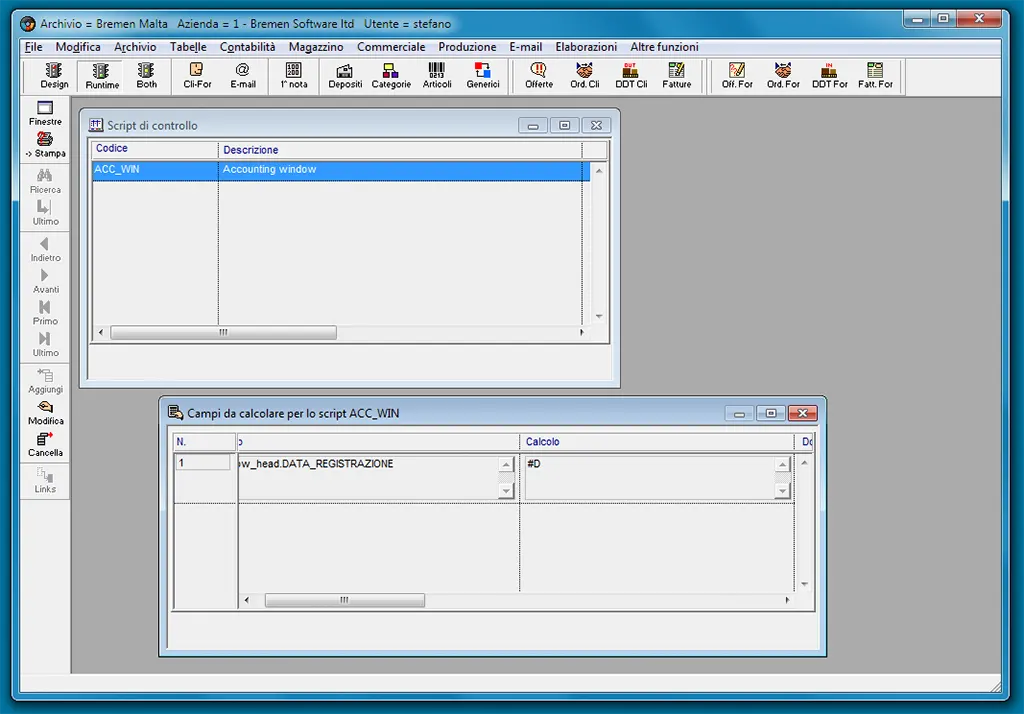The height and width of the screenshot is (714, 1024).
Task: Open the Elaborazioni menu
Action: pos(586,47)
